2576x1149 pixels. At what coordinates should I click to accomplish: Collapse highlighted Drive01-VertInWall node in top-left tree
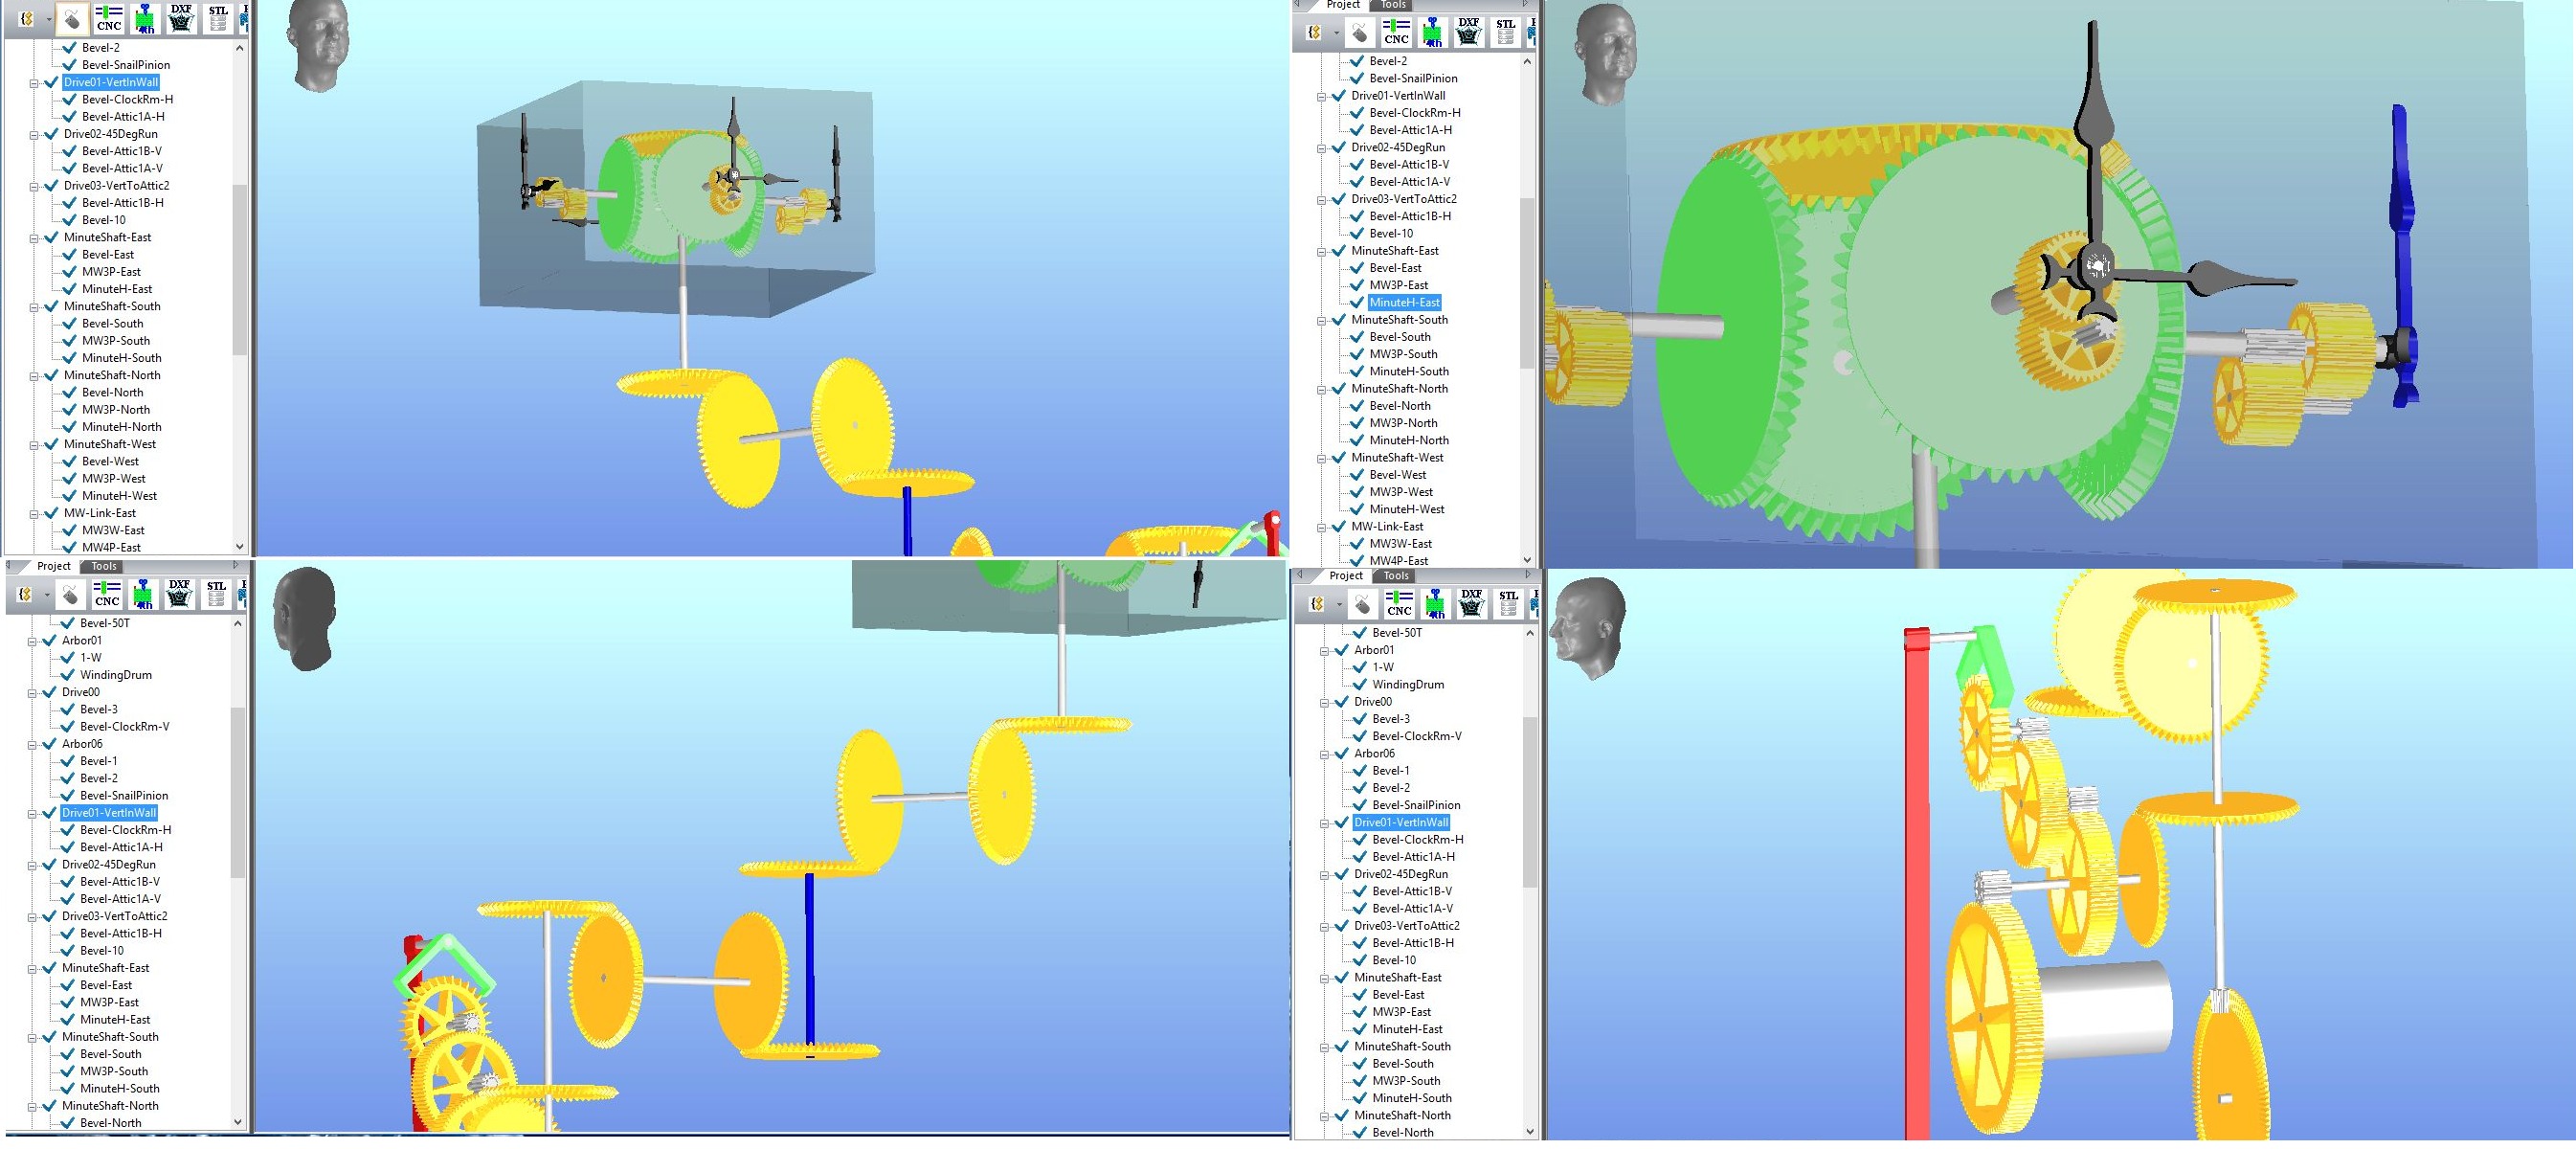click(34, 83)
